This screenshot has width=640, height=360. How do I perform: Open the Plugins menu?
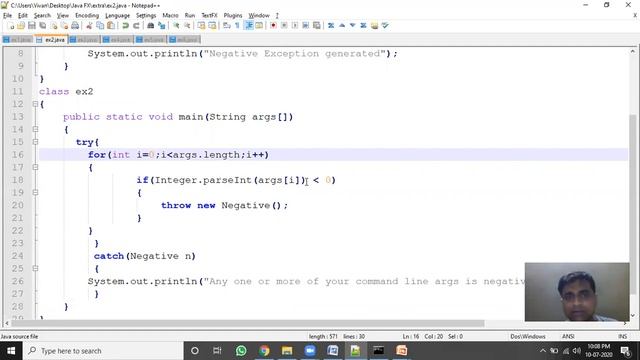[x=233, y=16]
